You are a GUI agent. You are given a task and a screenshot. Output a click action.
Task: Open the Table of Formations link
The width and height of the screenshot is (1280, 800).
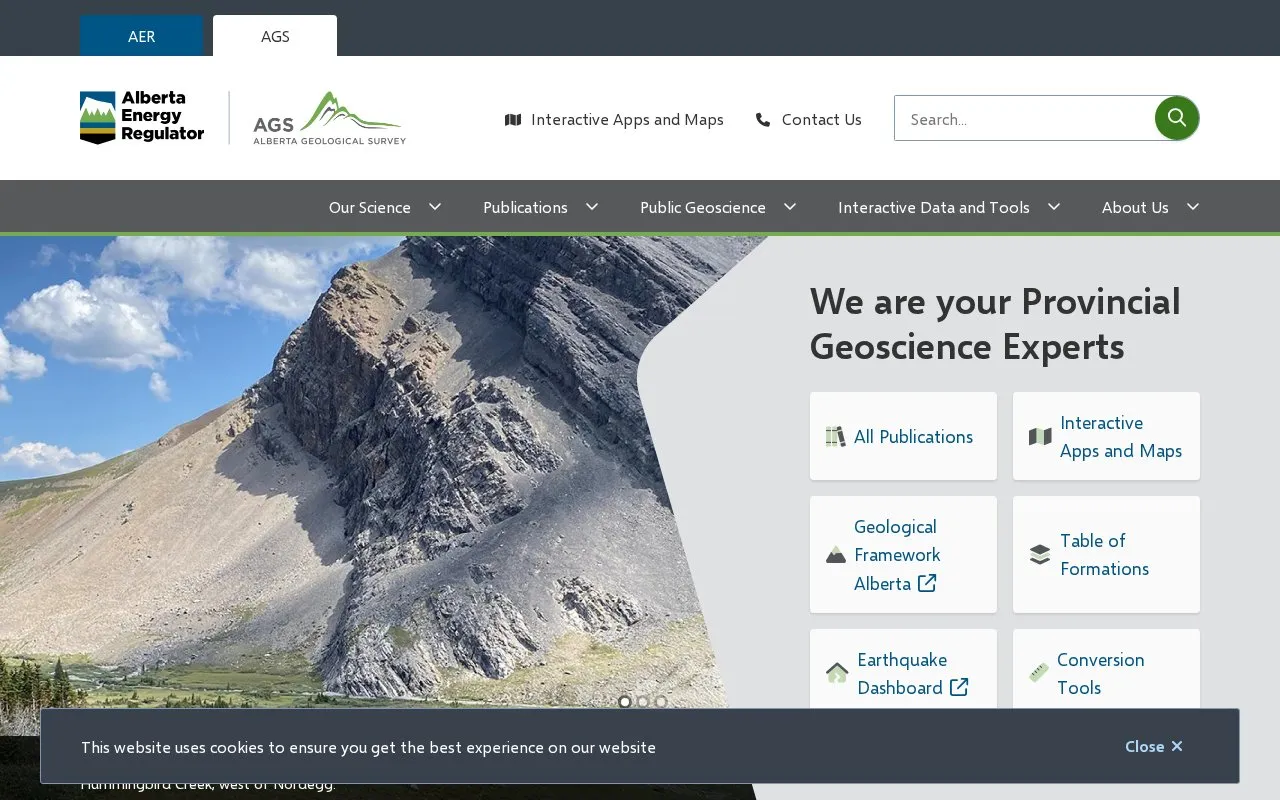1106,555
